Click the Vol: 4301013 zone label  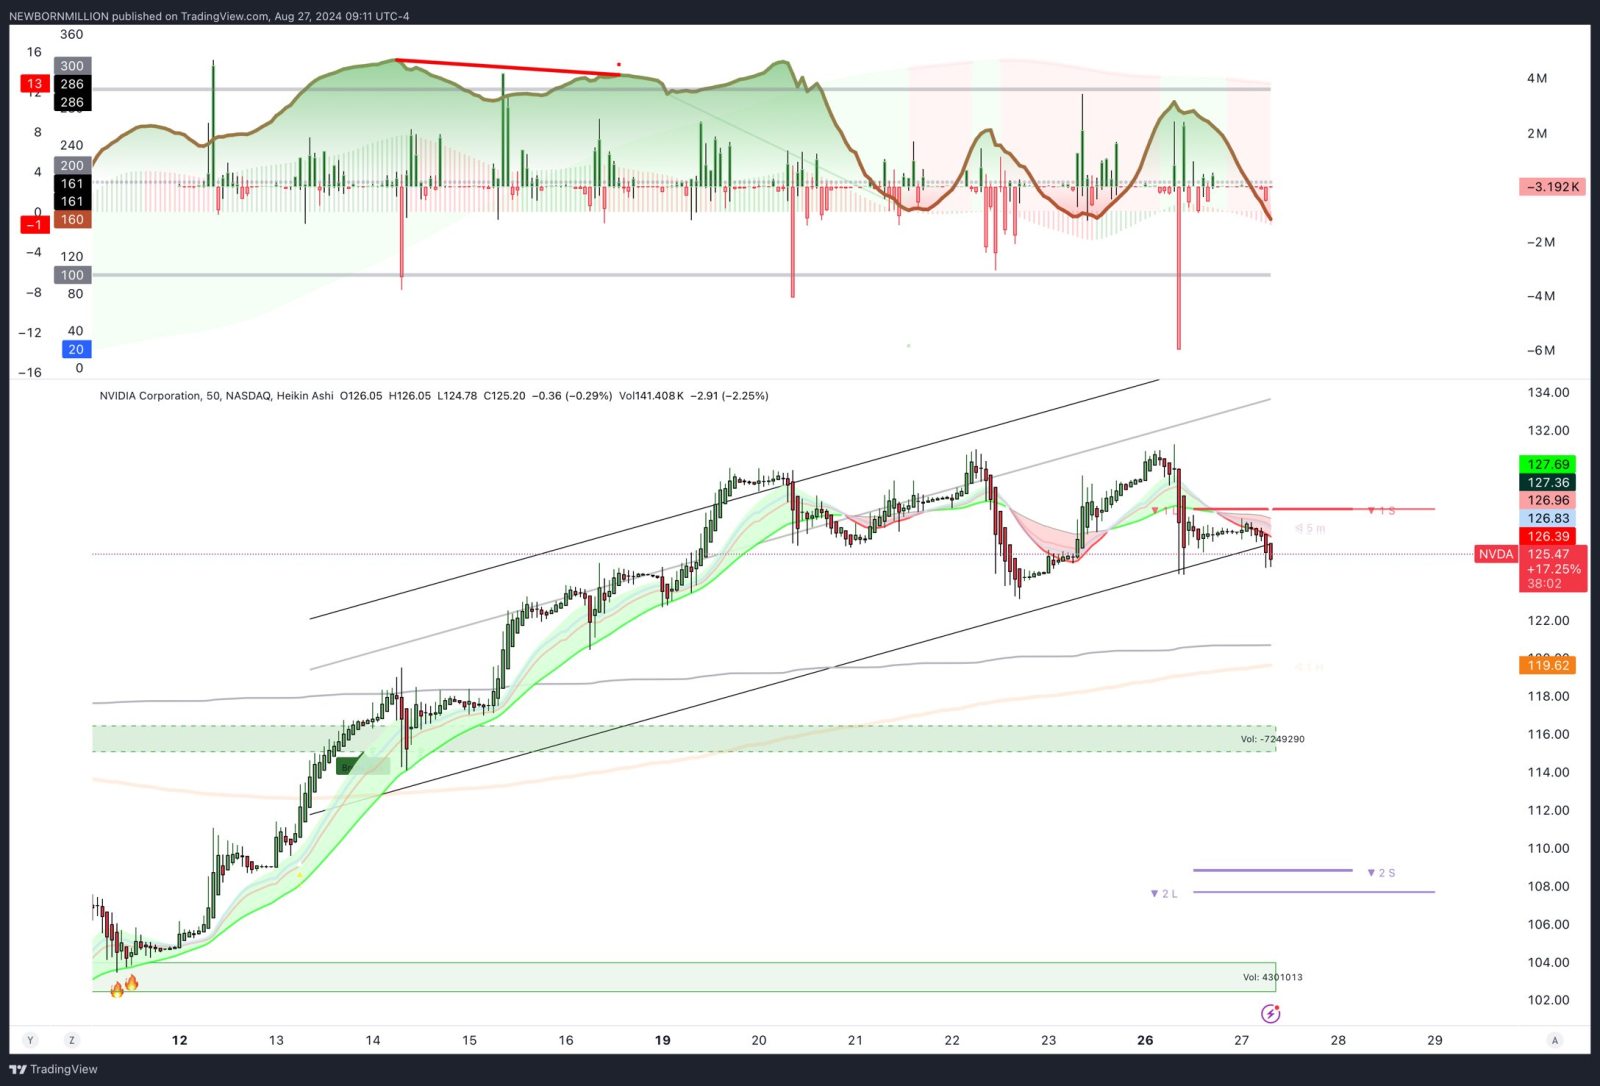[x=1272, y=977]
